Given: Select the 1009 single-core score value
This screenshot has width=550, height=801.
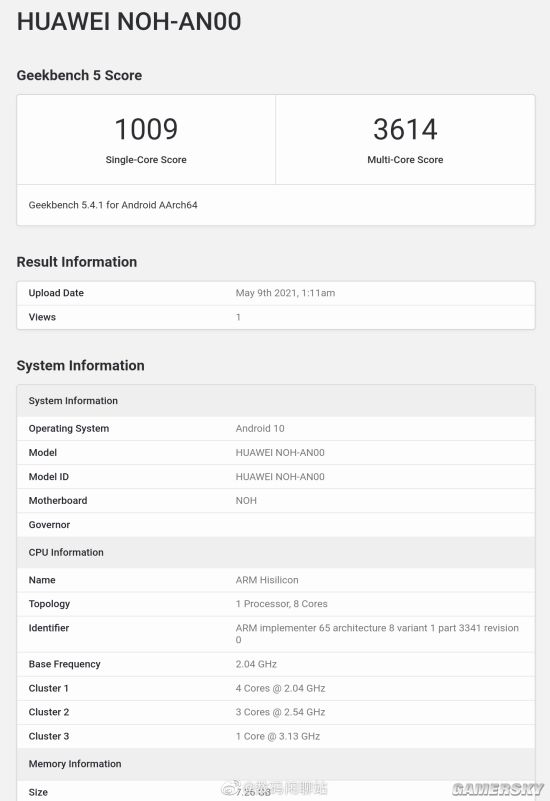Looking at the screenshot, I should (x=146, y=129).
